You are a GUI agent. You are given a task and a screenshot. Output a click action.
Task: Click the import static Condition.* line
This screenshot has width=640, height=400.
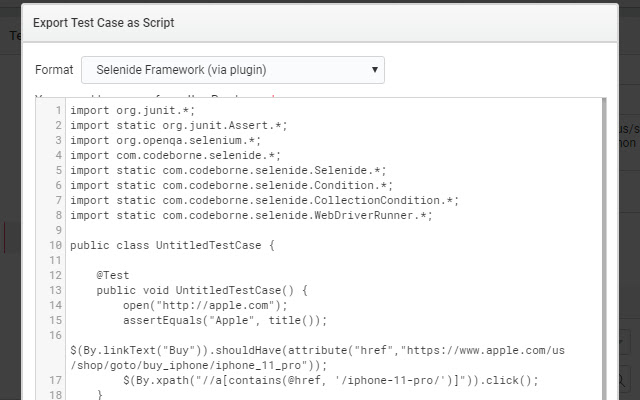231,185
